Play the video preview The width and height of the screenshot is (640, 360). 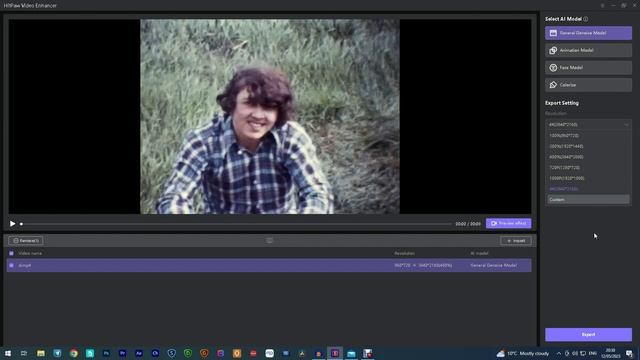tap(12, 224)
